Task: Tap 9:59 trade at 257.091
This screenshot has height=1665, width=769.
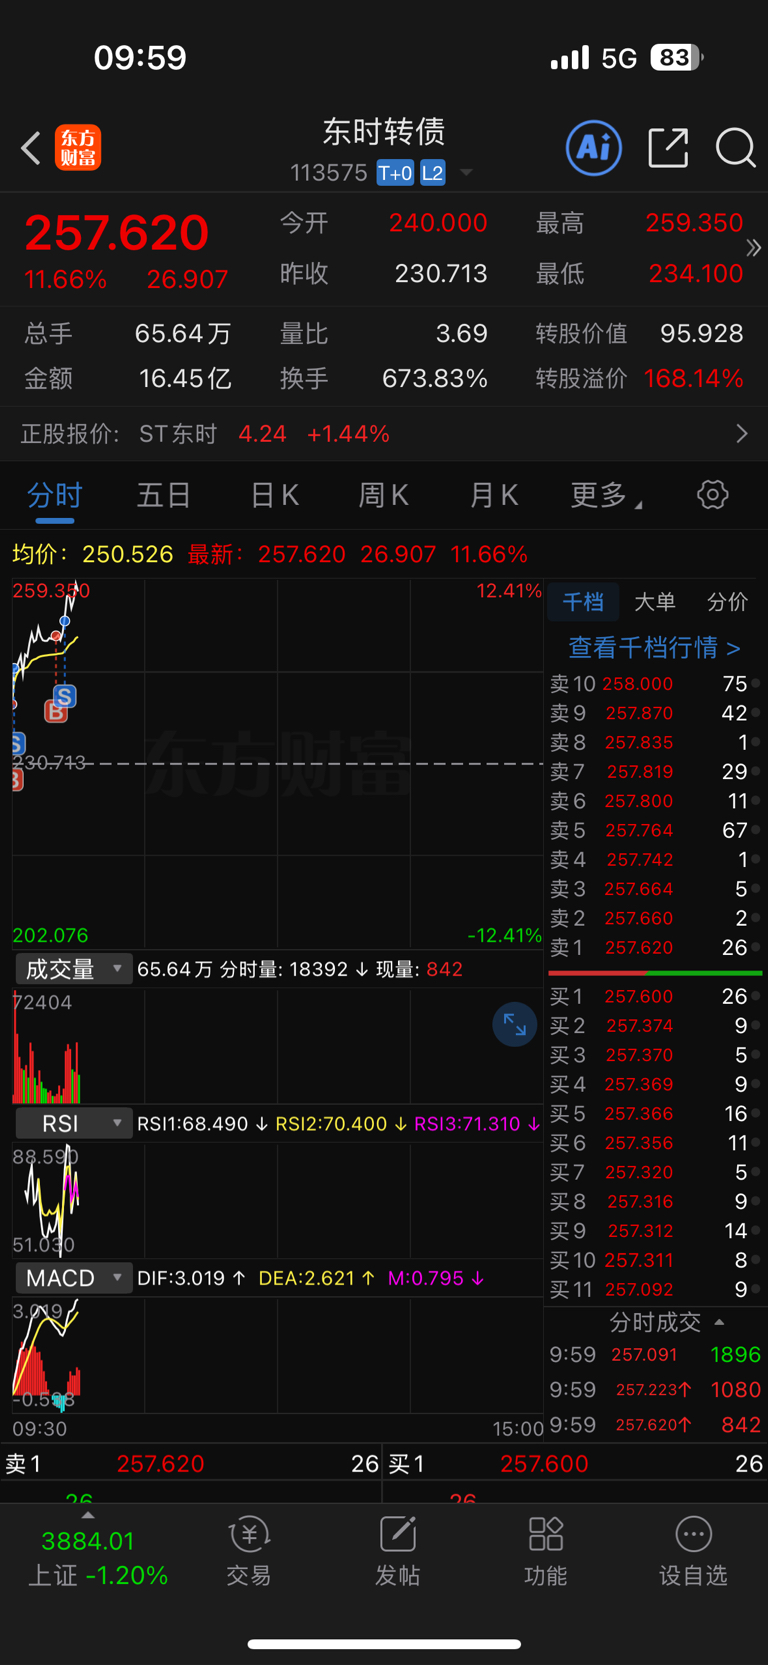Action: (654, 1354)
